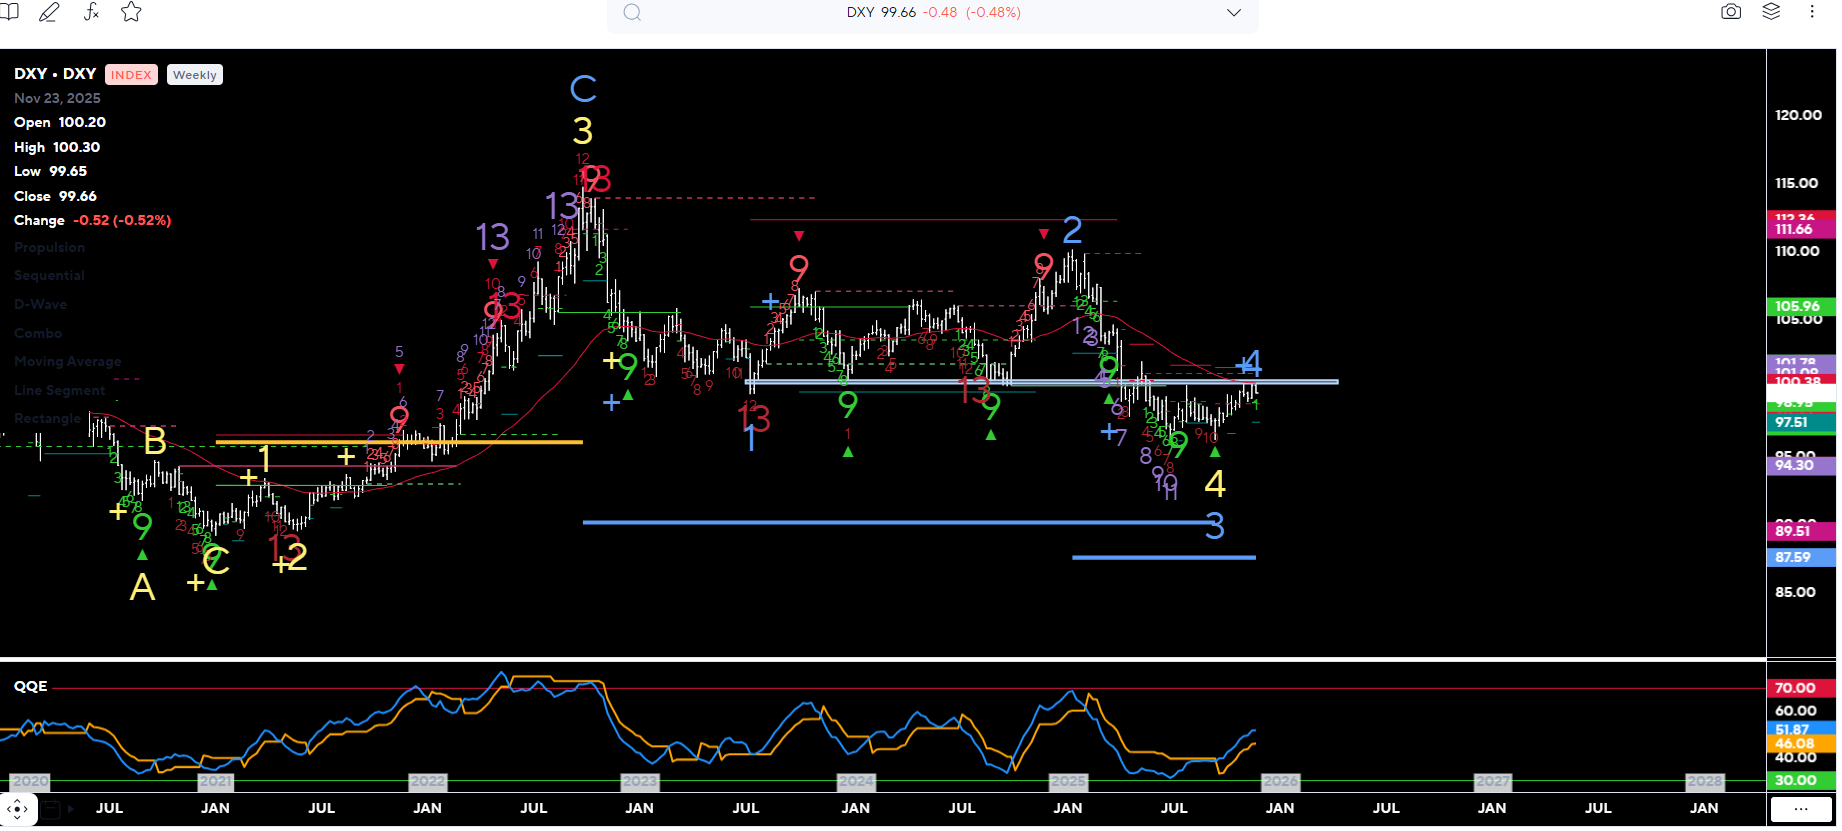This screenshot has width=1842, height=831.
Task: Click the INDEX badge
Action: pyautogui.click(x=131, y=75)
